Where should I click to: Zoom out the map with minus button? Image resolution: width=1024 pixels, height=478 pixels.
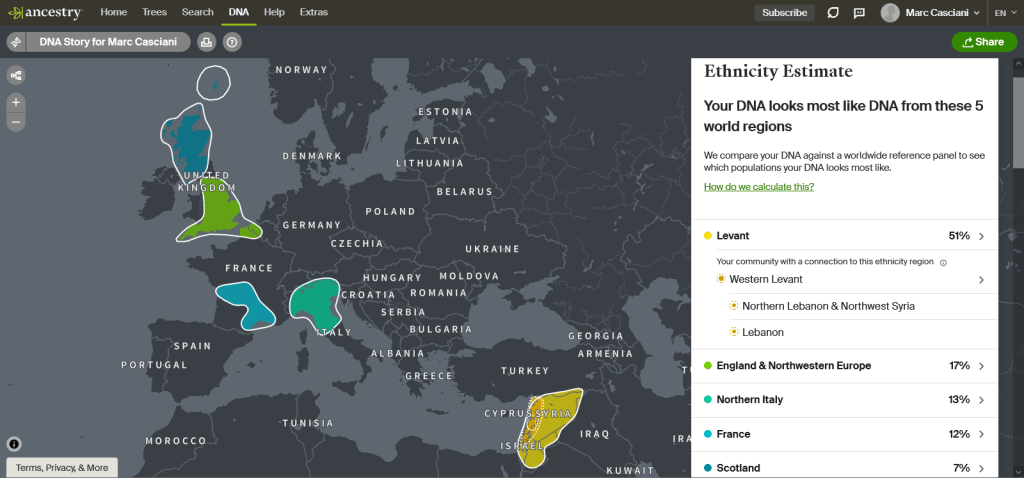(16, 122)
